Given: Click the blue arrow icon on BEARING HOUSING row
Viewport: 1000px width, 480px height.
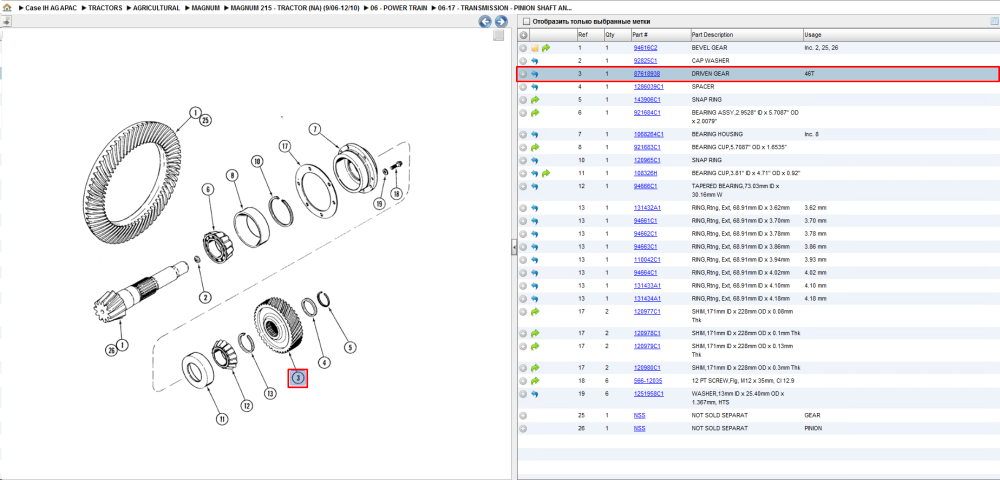Looking at the screenshot, I should [x=535, y=135].
